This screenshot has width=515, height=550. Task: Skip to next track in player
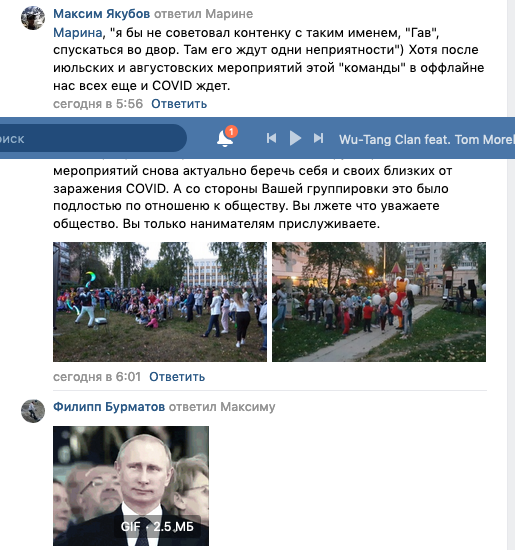(319, 138)
